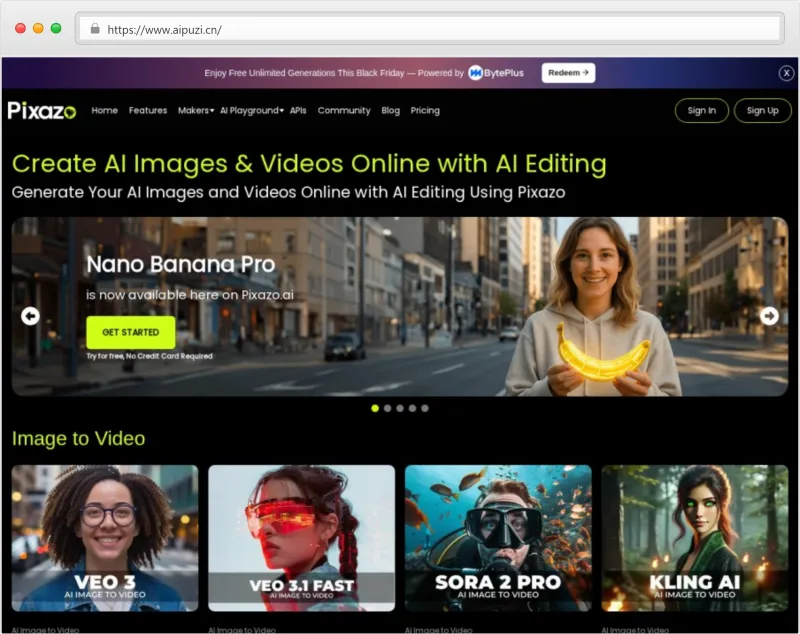Click the padlock icon in the address bar

tap(95, 30)
